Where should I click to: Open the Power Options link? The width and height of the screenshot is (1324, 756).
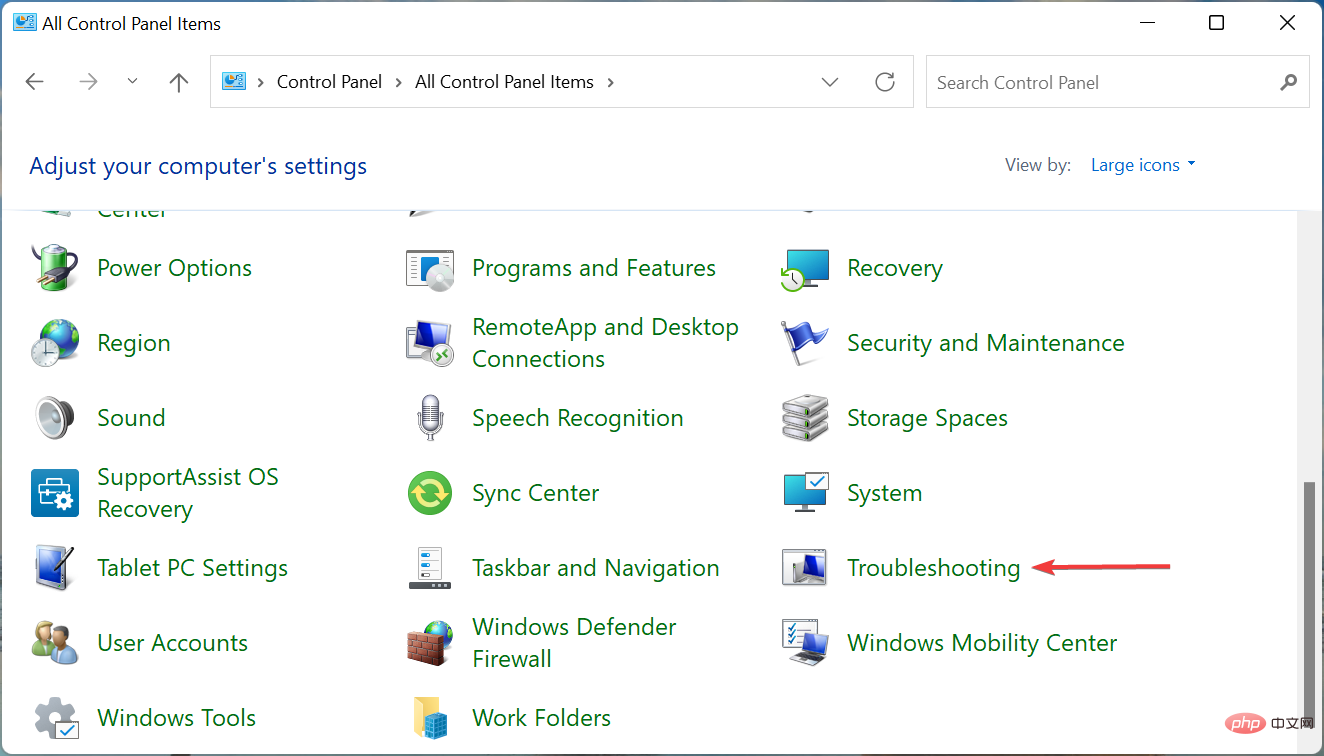174,268
